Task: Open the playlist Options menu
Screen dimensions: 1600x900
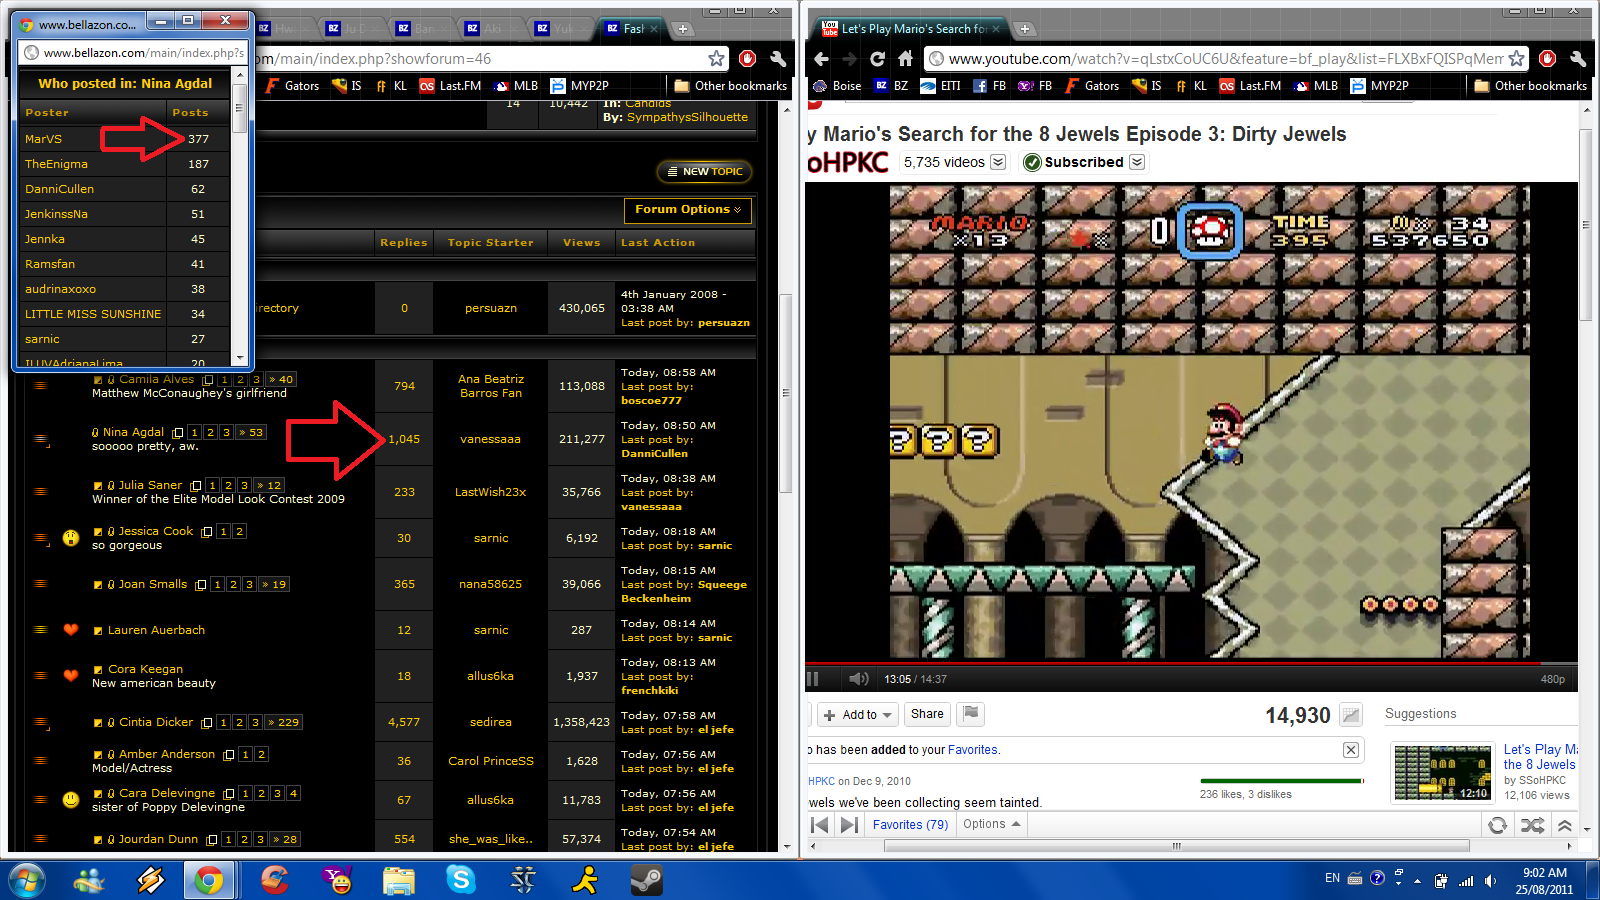Action: pos(991,824)
